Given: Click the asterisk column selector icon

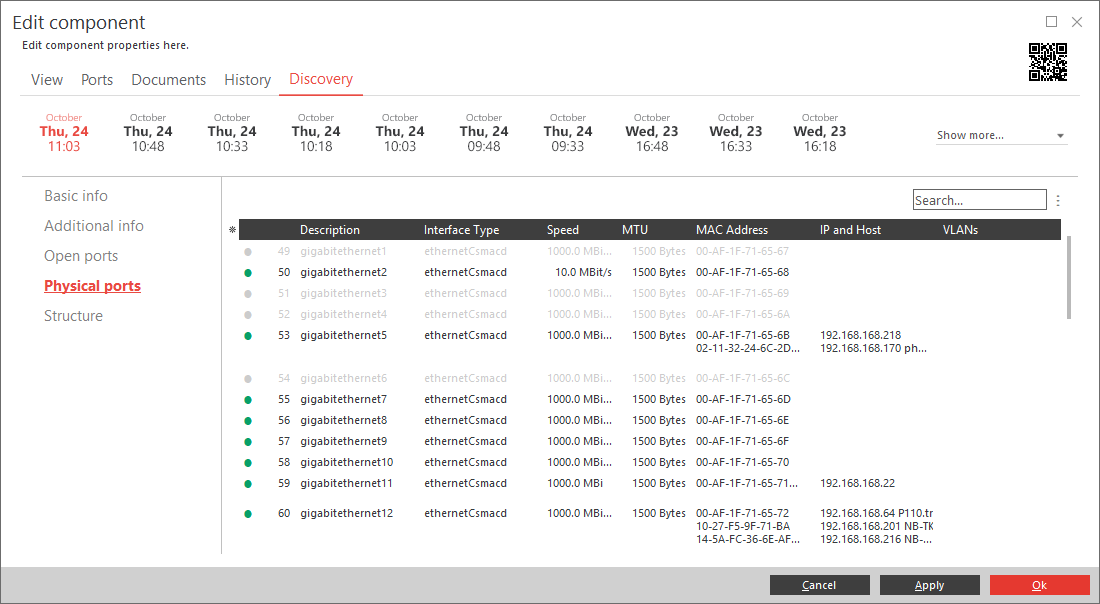Looking at the screenshot, I should 232,230.
